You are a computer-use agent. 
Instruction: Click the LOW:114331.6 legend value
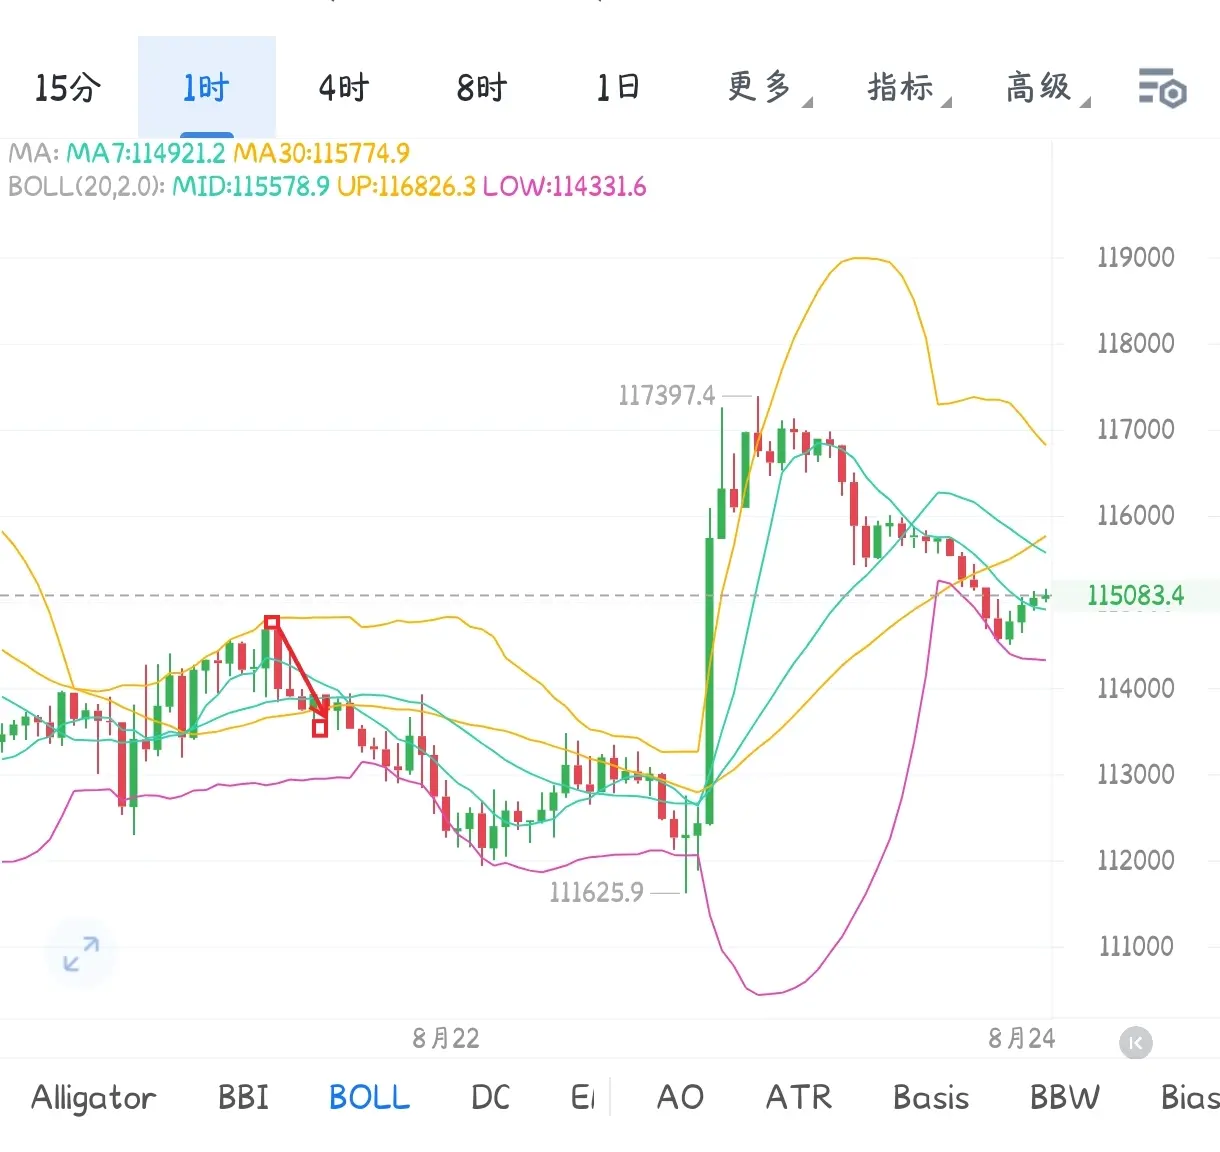tap(565, 187)
